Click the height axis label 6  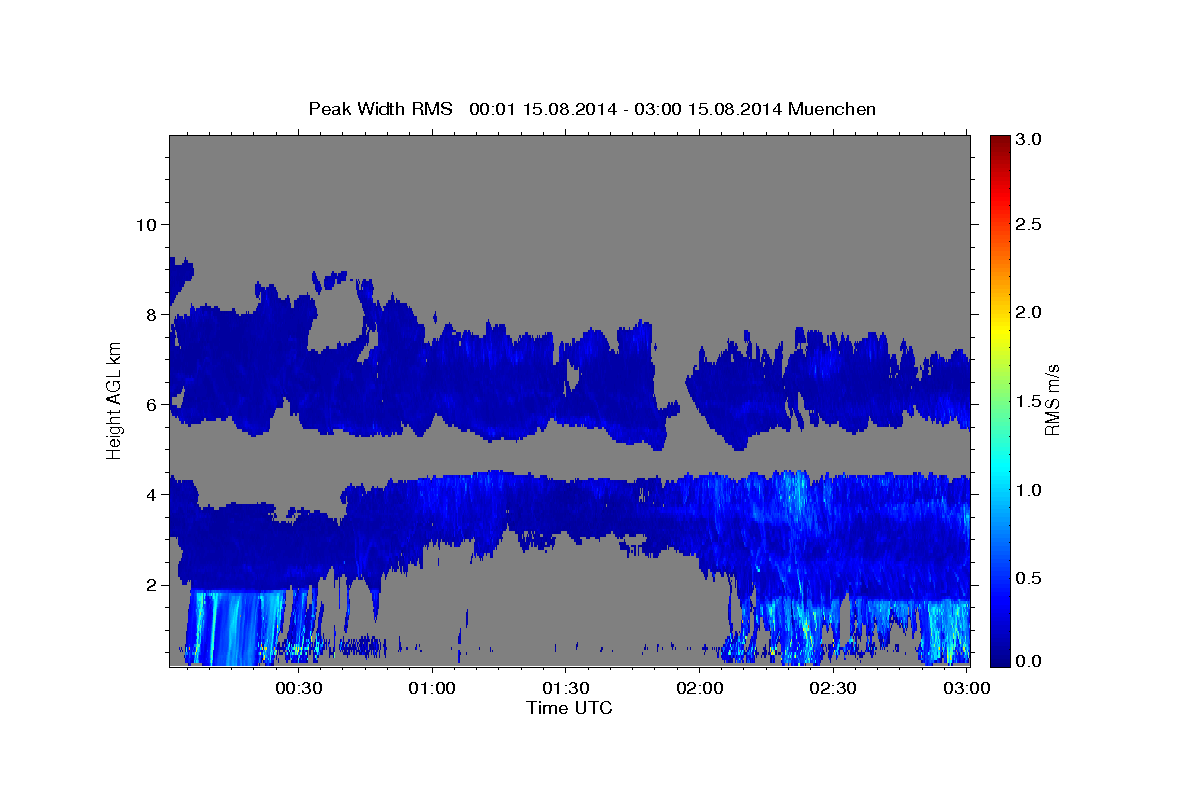tap(151, 404)
